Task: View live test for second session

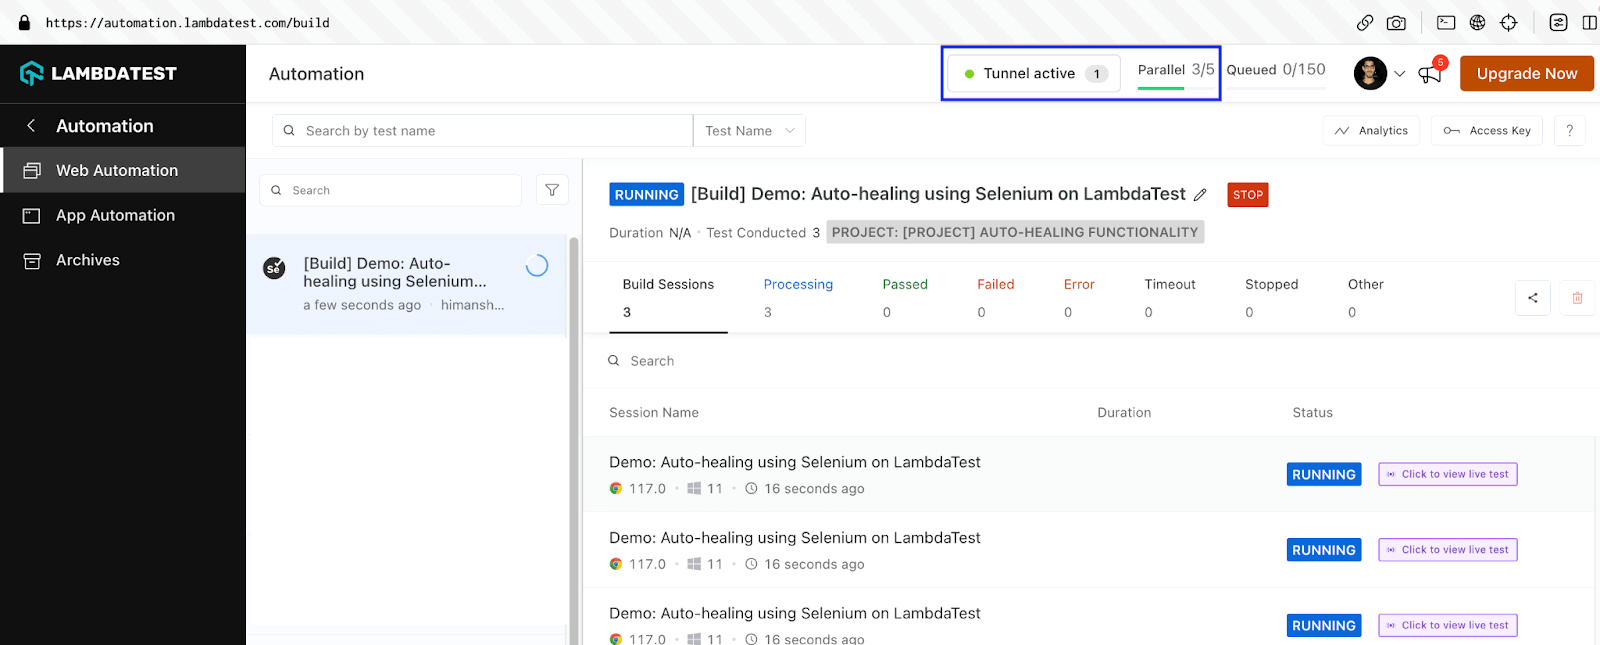Action: coord(1448,550)
